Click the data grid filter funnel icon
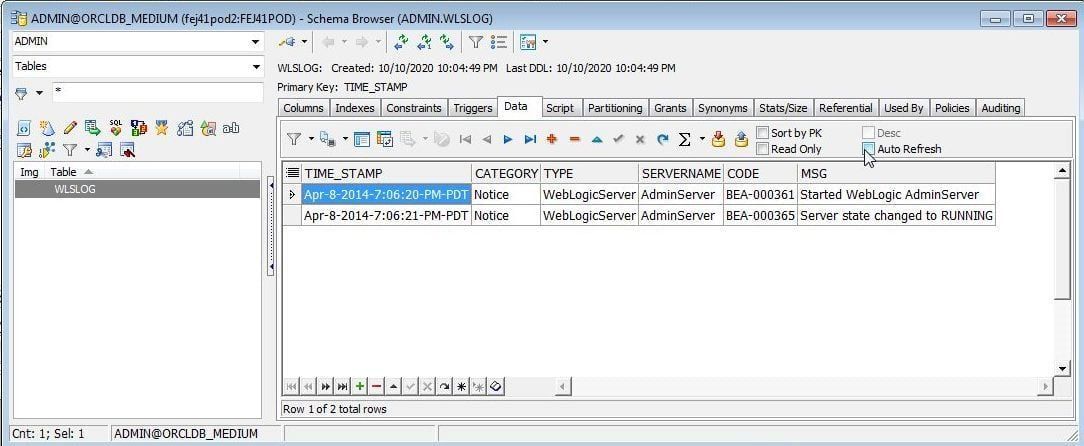Image resolution: width=1084 pixels, height=446 pixels. click(x=294, y=140)
